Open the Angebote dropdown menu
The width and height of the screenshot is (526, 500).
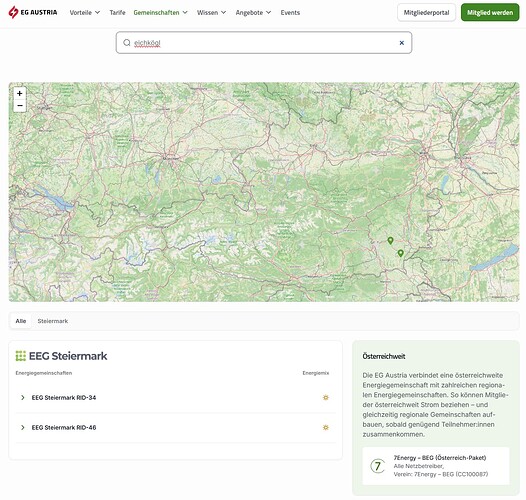pyautogui.click(x=253, y=12)
